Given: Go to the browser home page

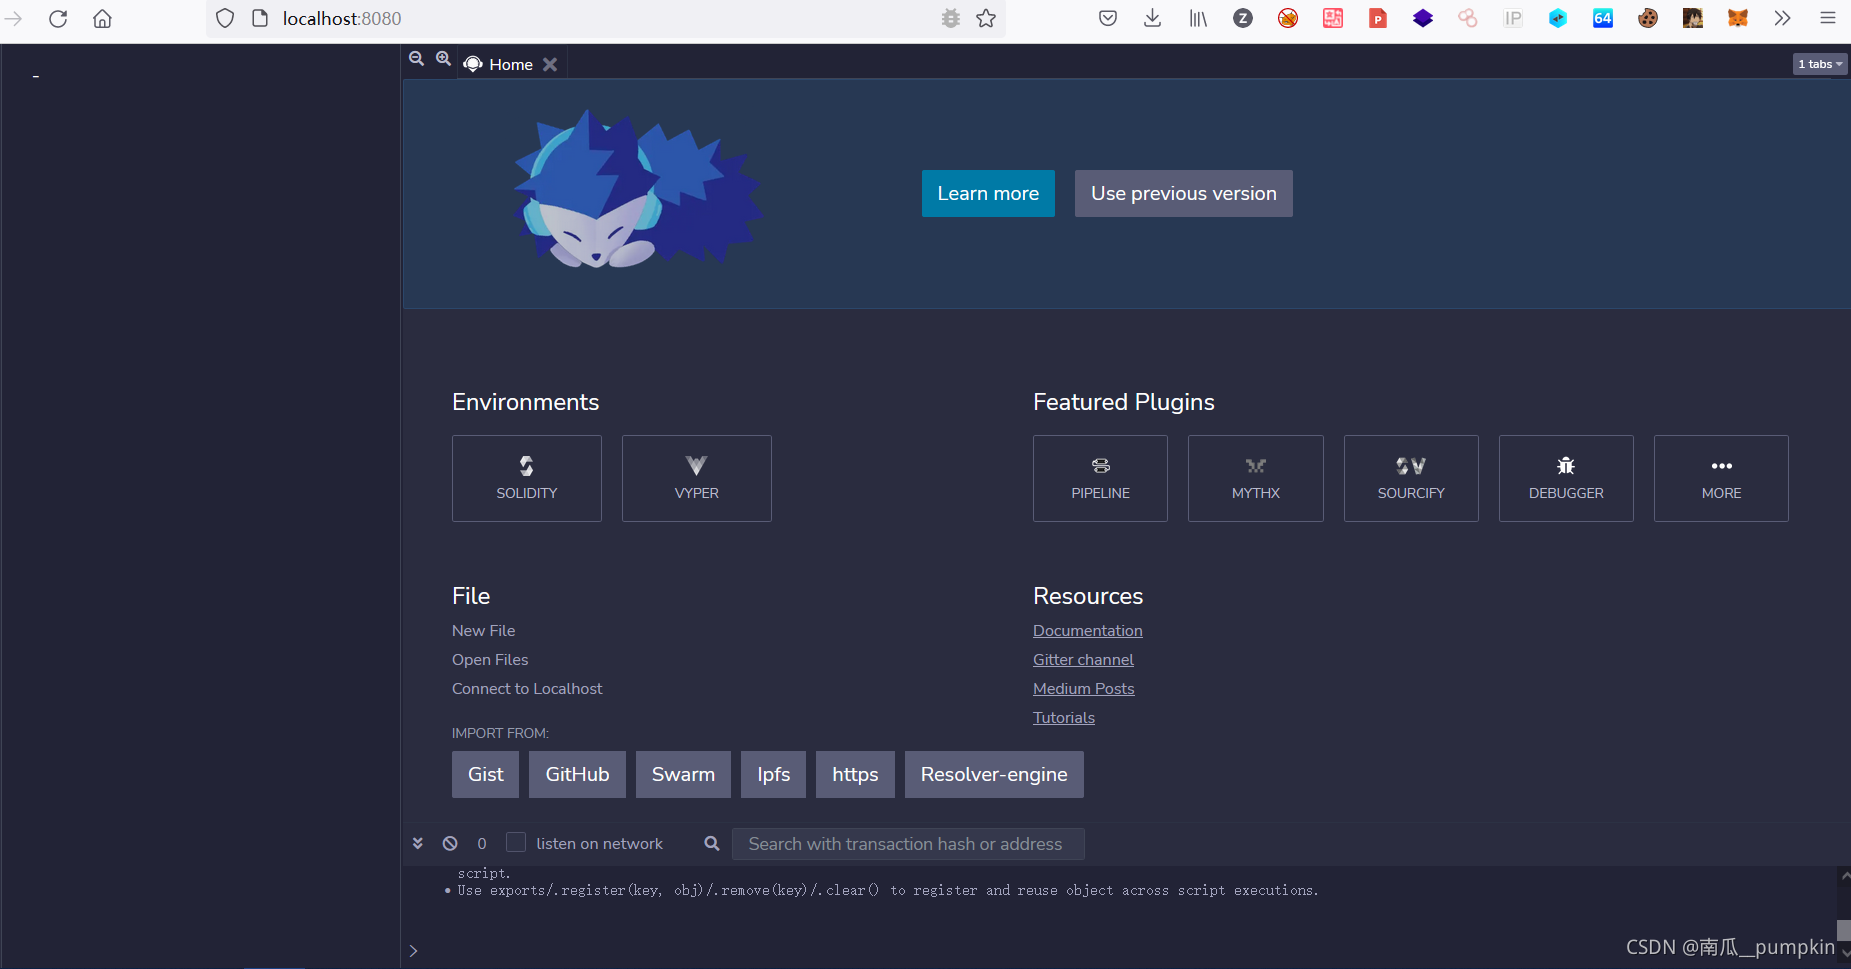Looking at the screenshot, I should point(102,18).
